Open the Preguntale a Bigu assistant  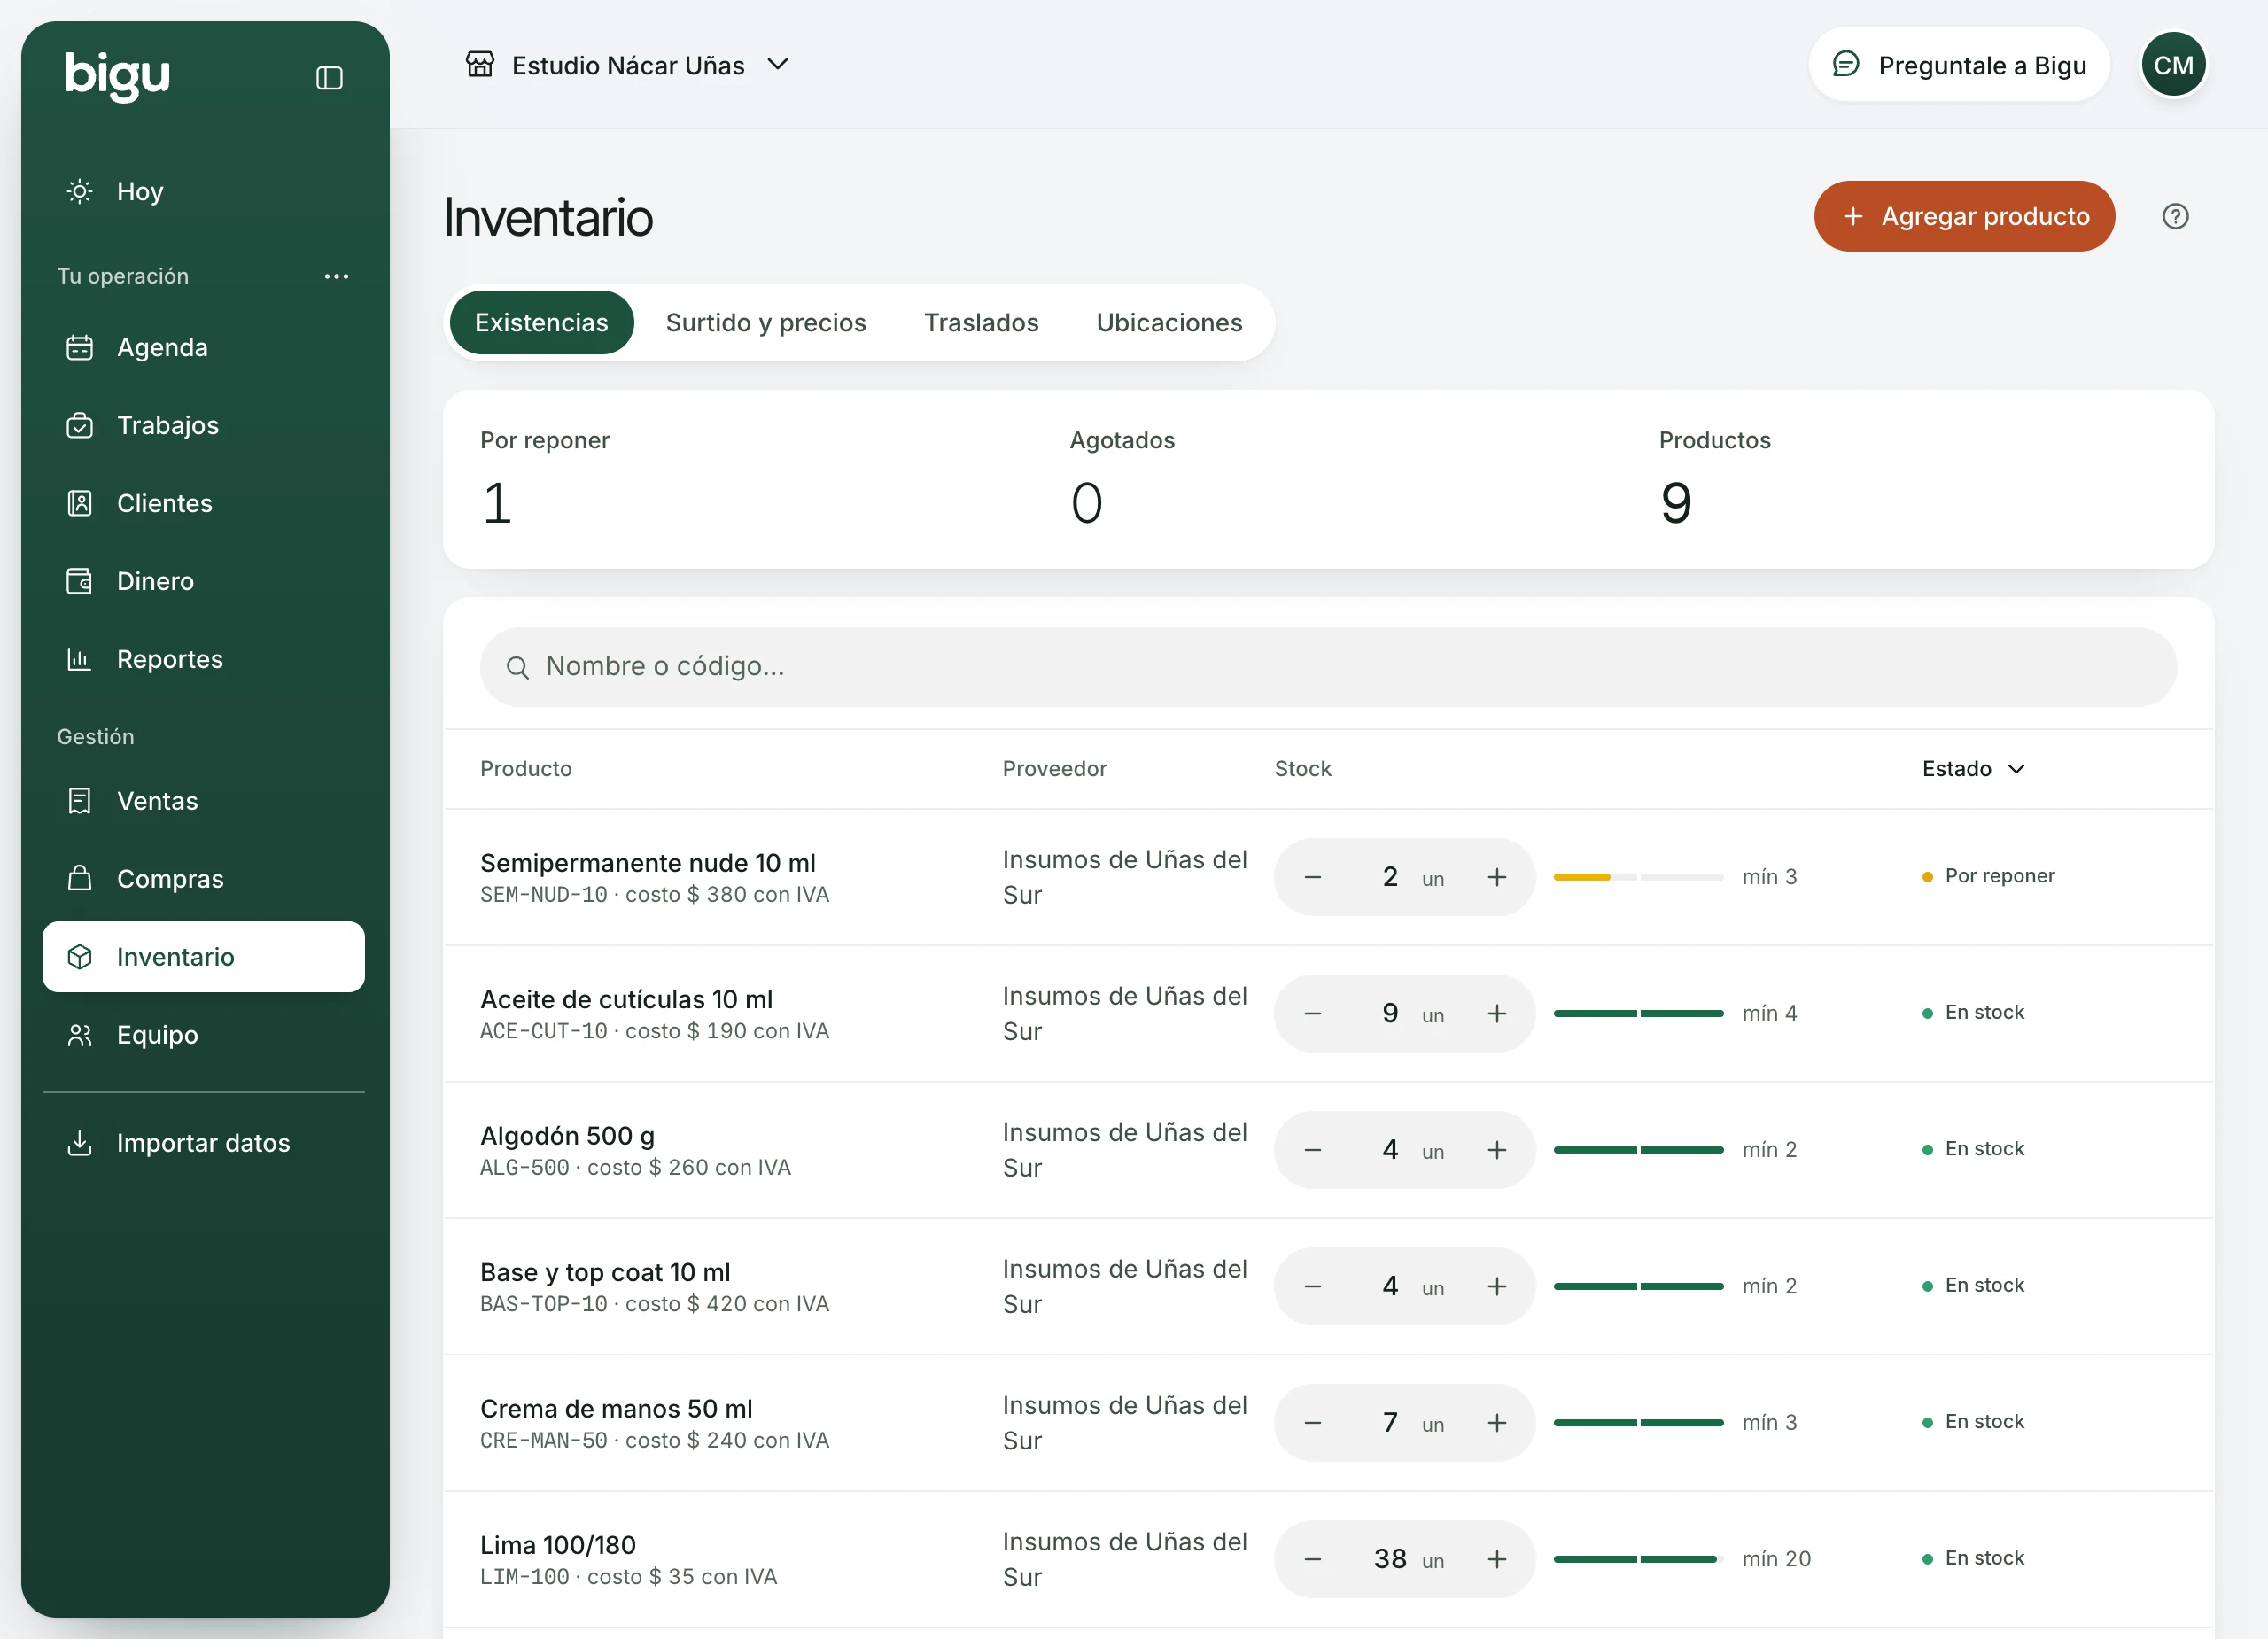[1958, 65]
